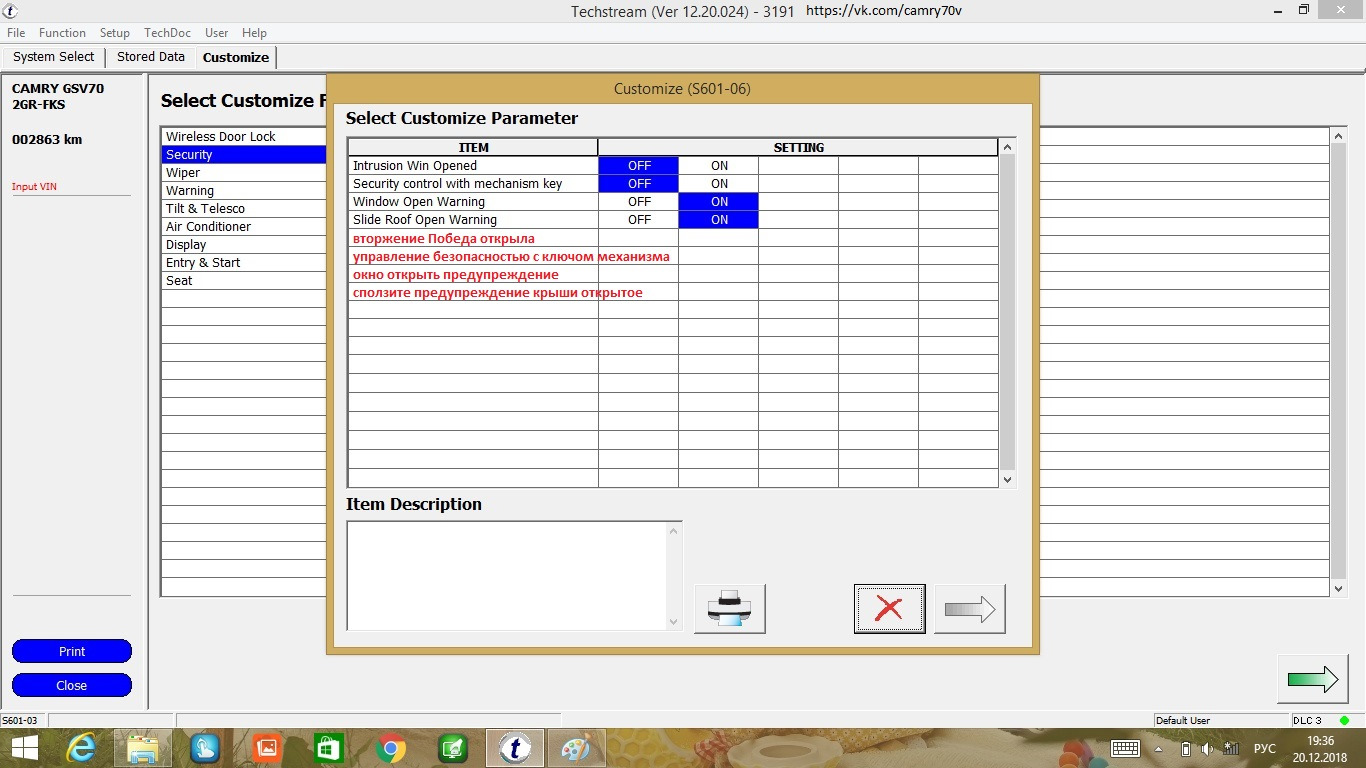Screen dimensions: 1366x768
Task: Open the Windows Store from the taskbar
Action: point(328,748)
